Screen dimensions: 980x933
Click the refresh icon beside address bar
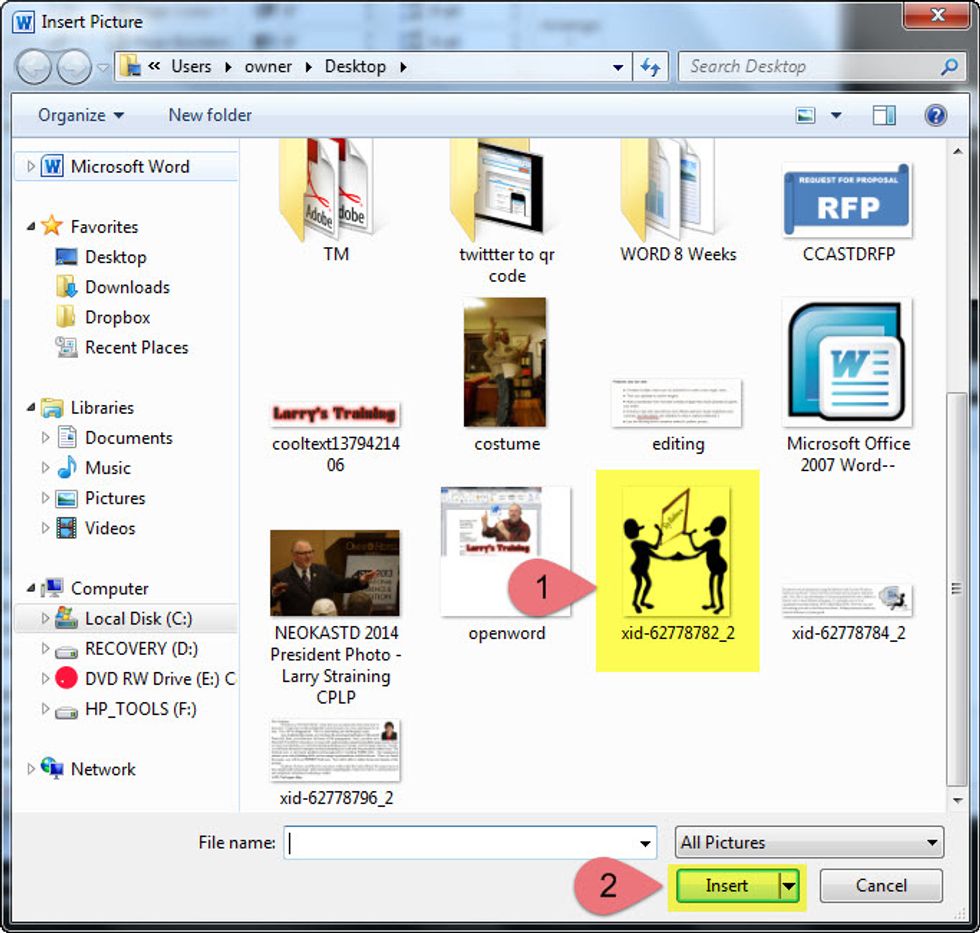pyautogui.click(x=651, y=67)
